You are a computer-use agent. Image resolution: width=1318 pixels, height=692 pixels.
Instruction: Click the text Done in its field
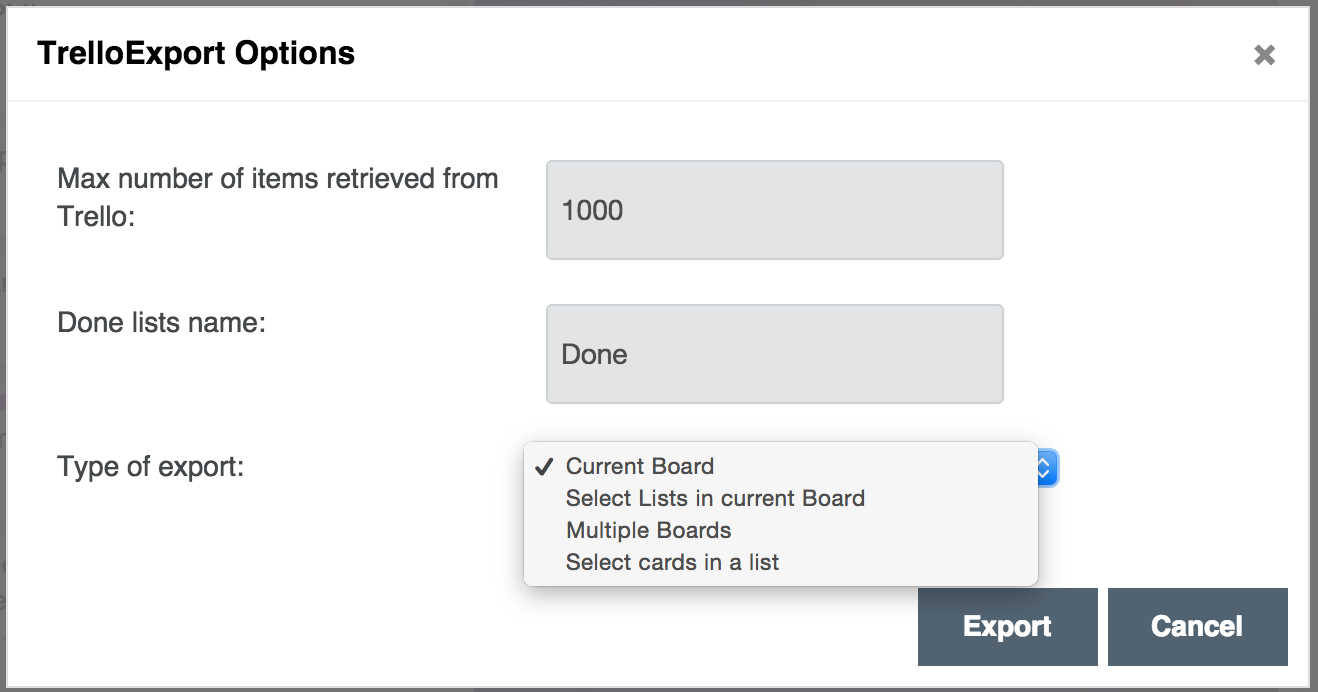point(593,353)
